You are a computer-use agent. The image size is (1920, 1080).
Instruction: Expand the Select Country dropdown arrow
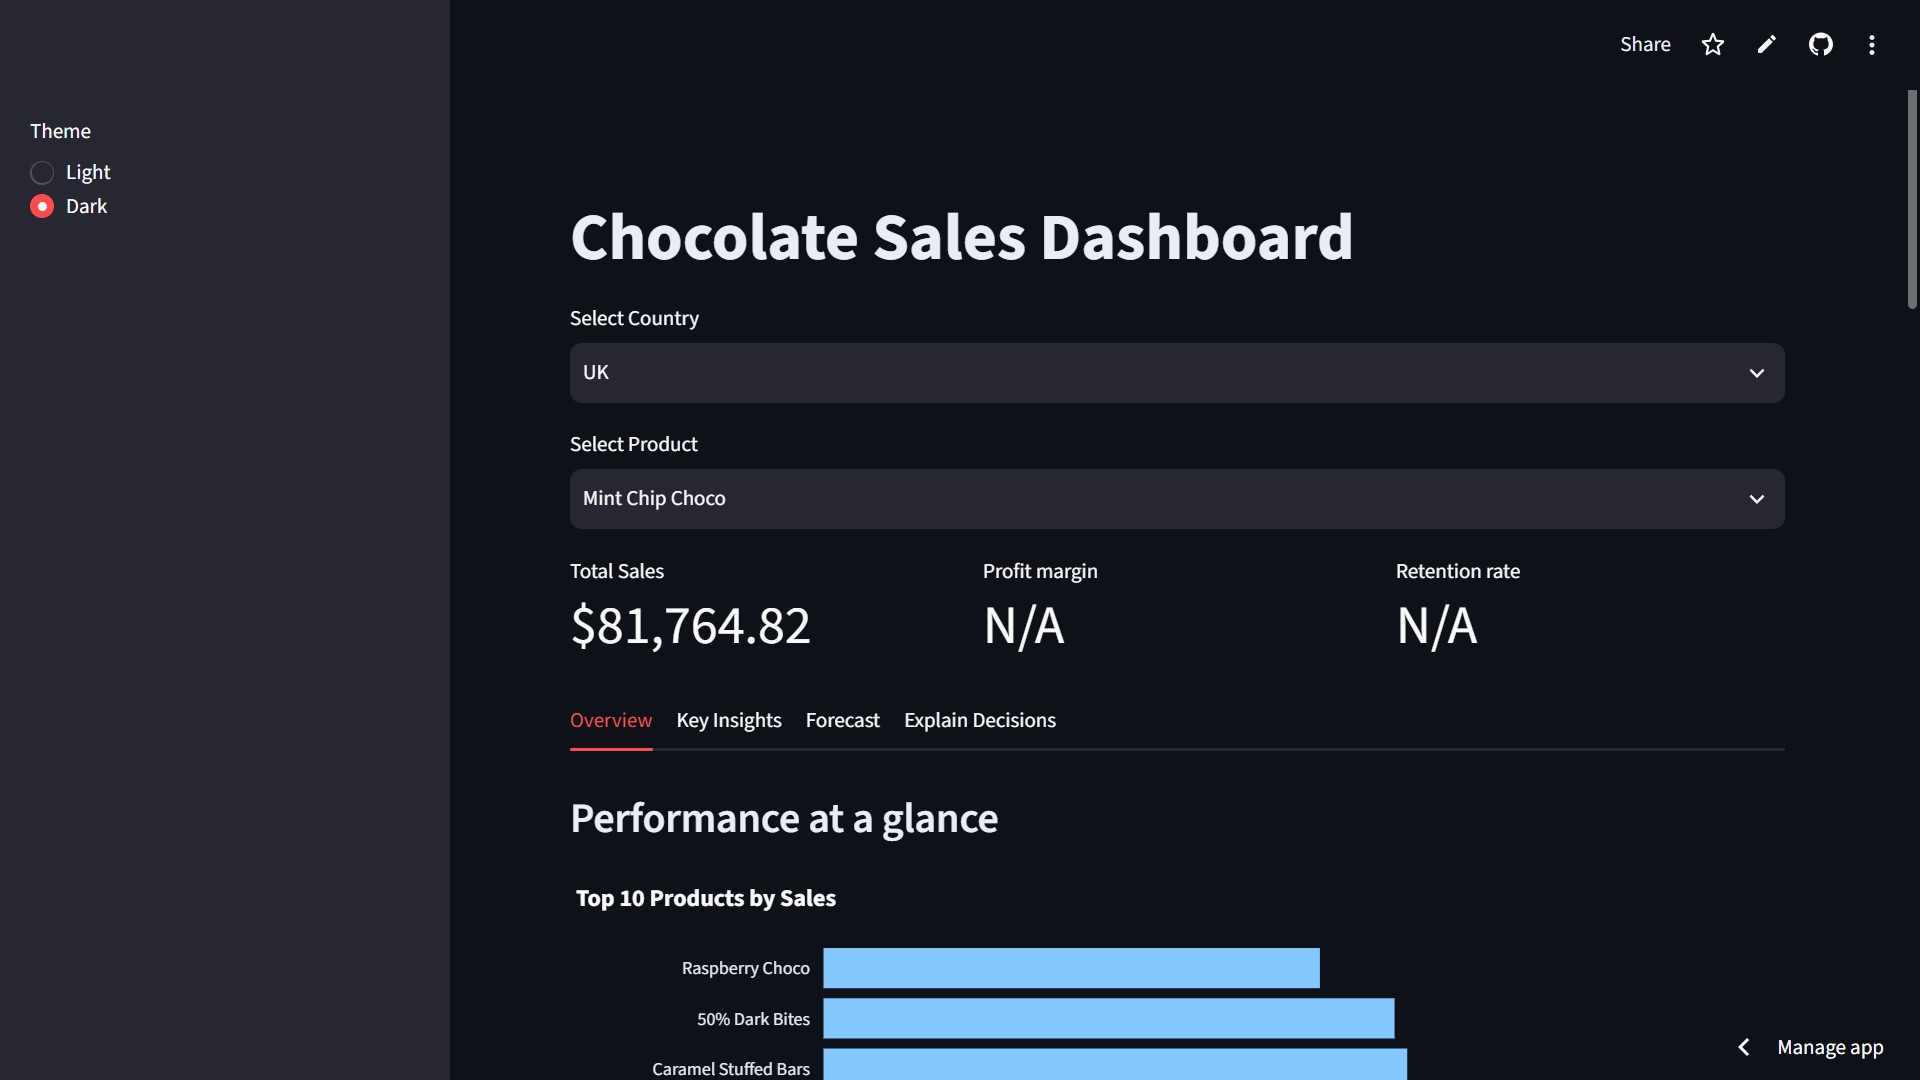(1756, 373)
